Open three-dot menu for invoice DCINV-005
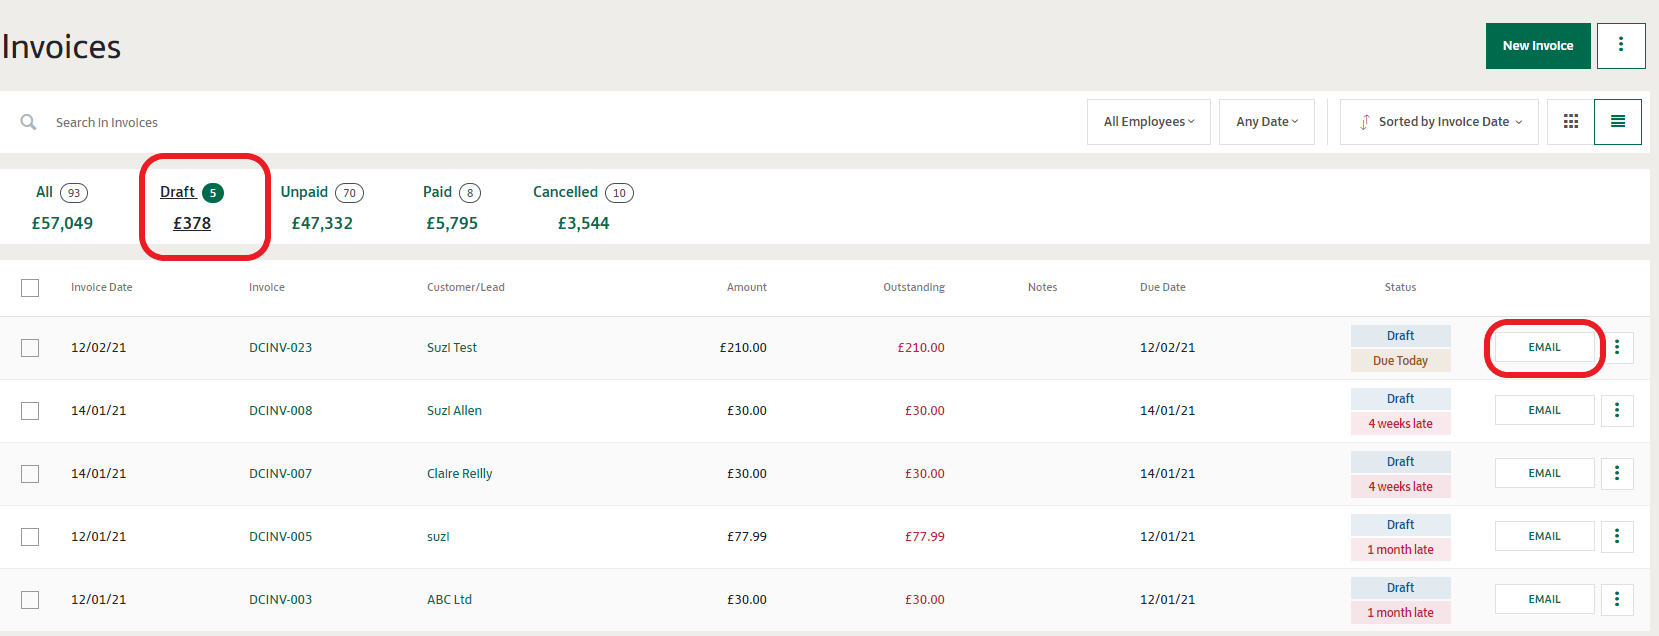 1616,537
